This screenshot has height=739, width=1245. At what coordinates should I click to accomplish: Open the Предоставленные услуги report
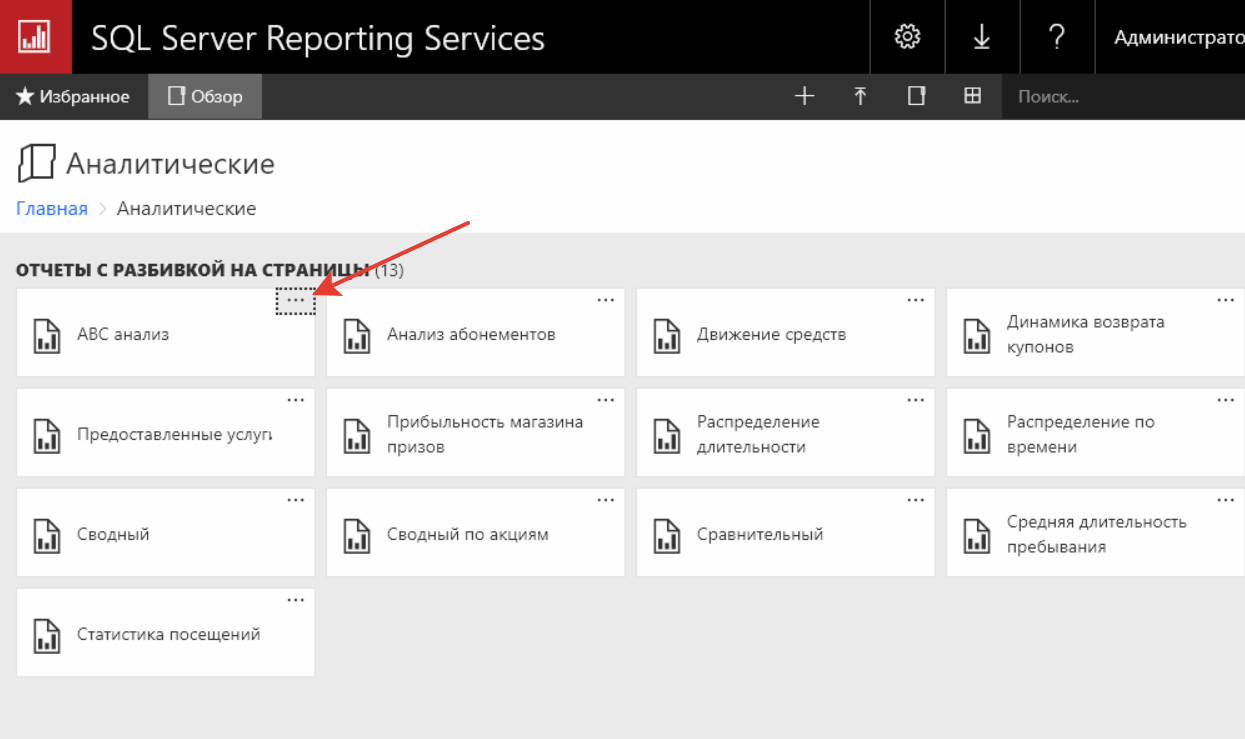pos(175,435)
